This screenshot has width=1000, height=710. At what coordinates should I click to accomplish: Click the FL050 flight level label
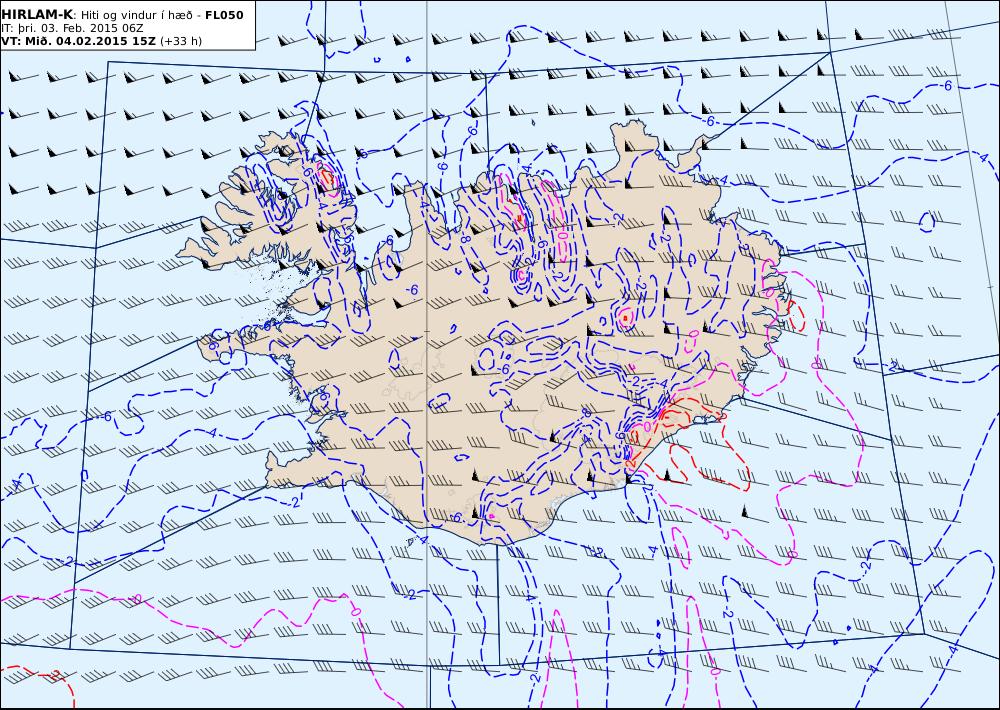point(224,15)
